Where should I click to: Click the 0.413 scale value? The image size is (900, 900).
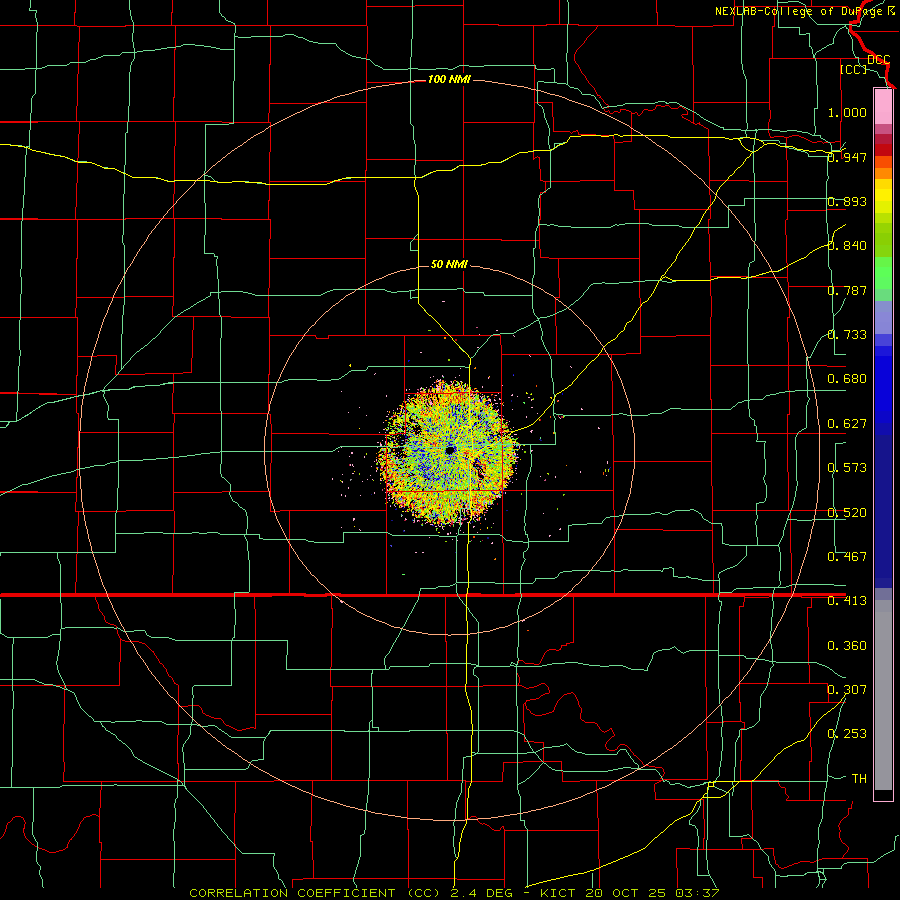click(x=847, y=601)
